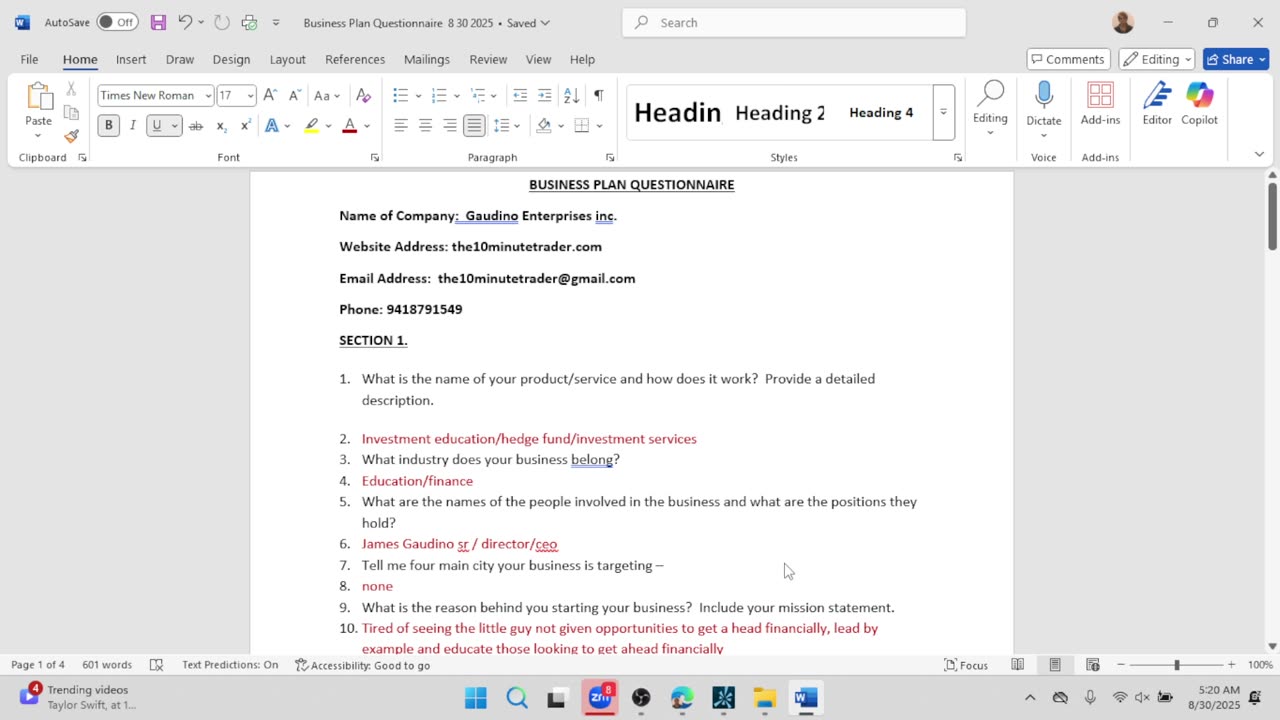This screenshot has height=720, width=1280.
Task: Toggle Bold formatting button
Action: (108, 125)
